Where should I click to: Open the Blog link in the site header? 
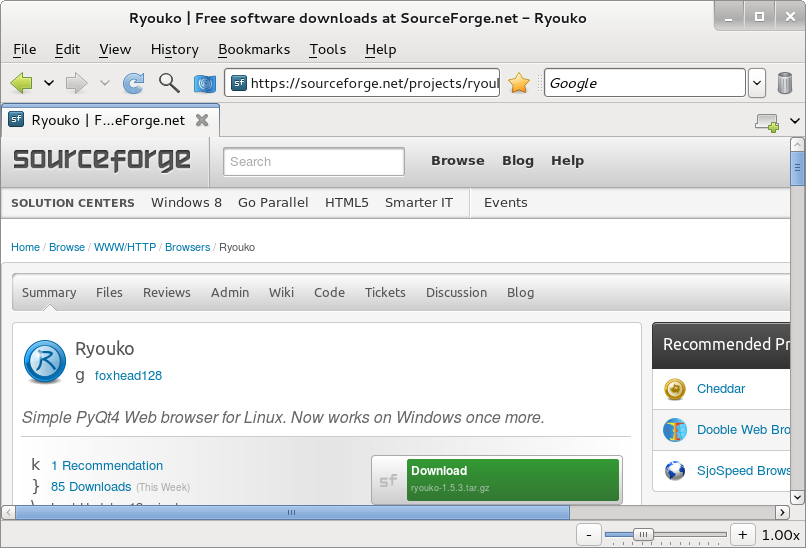518,160
